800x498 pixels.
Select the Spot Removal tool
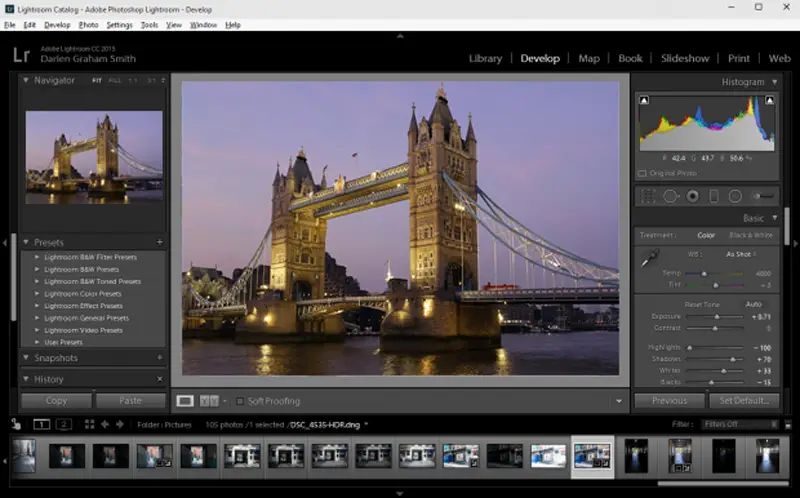coord(670,196)
